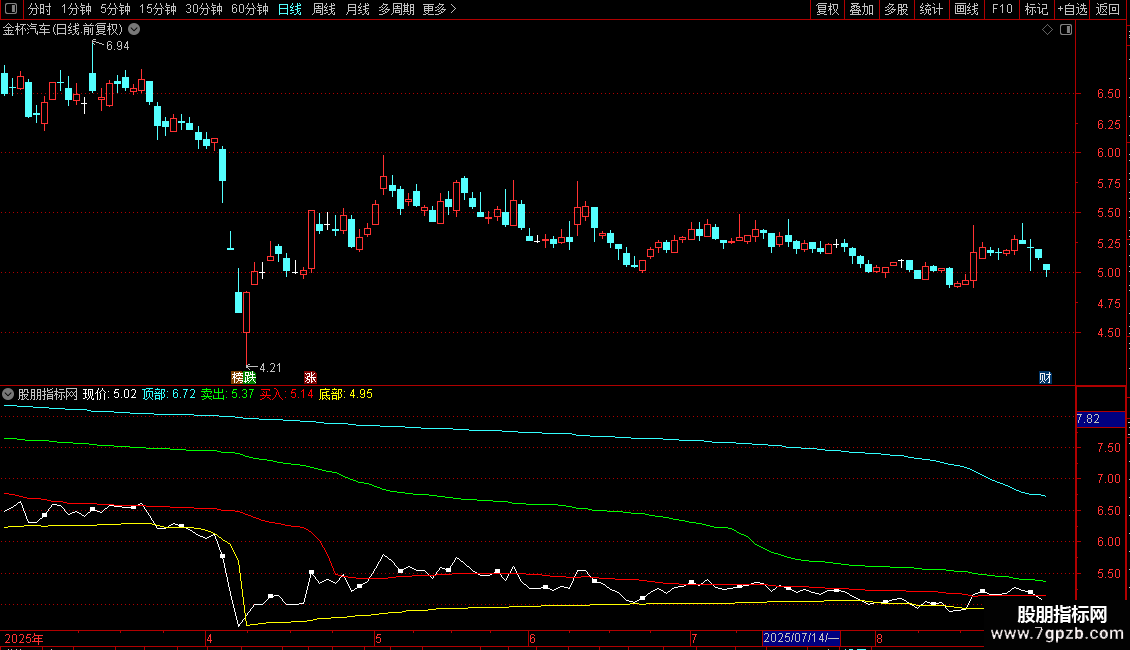Click the 返回 back button

[x=1108, y=9]
